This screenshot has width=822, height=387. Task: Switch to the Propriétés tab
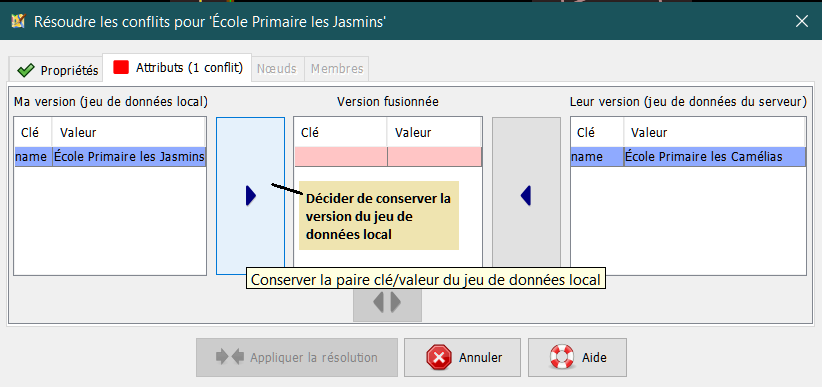point(56,70)
